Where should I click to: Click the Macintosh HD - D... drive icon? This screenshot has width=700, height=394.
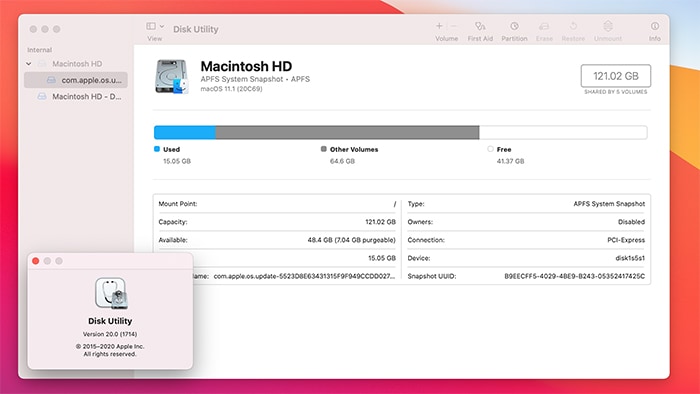tap(42, 96)
